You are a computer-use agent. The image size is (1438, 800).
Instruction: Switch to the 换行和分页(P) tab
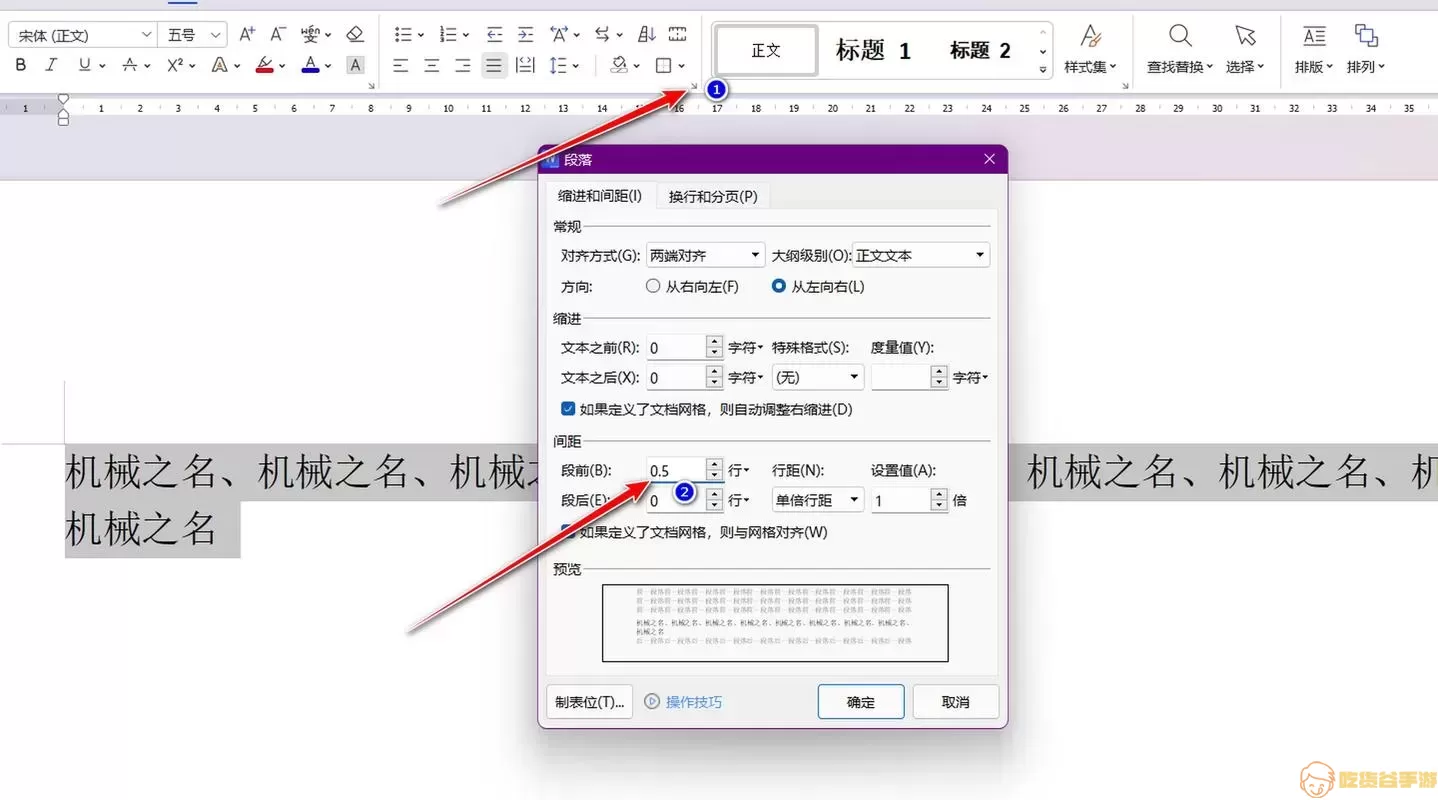[x=713, y=196]
